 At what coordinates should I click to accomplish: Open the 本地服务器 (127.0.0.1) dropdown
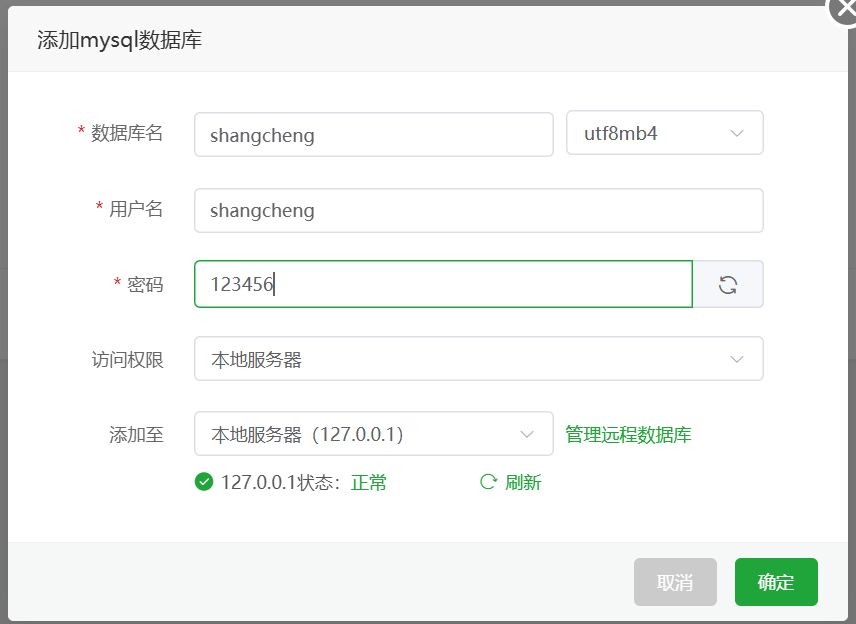[373, 434]
